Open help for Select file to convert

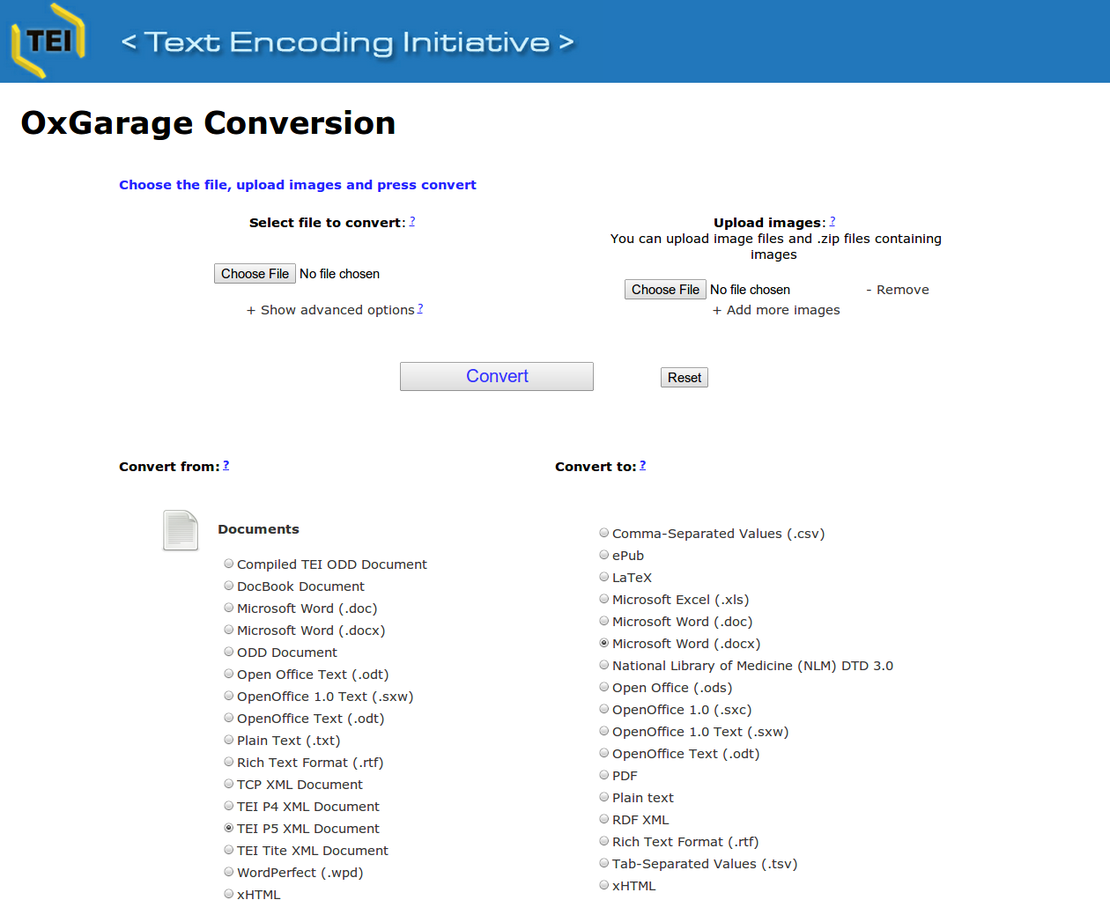[412, 222]
